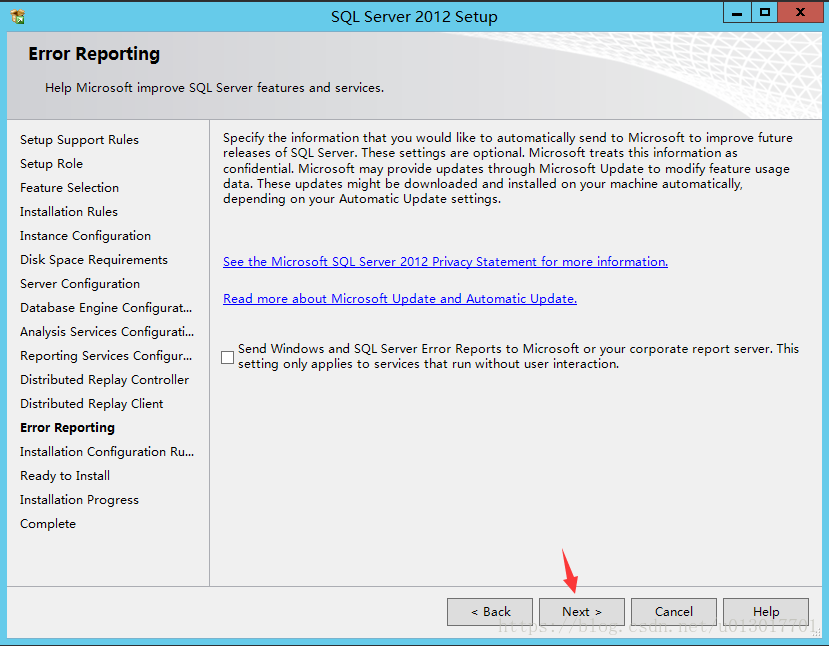Open the SQL Server 2012 Privacy Statement link

pos(445,262)
